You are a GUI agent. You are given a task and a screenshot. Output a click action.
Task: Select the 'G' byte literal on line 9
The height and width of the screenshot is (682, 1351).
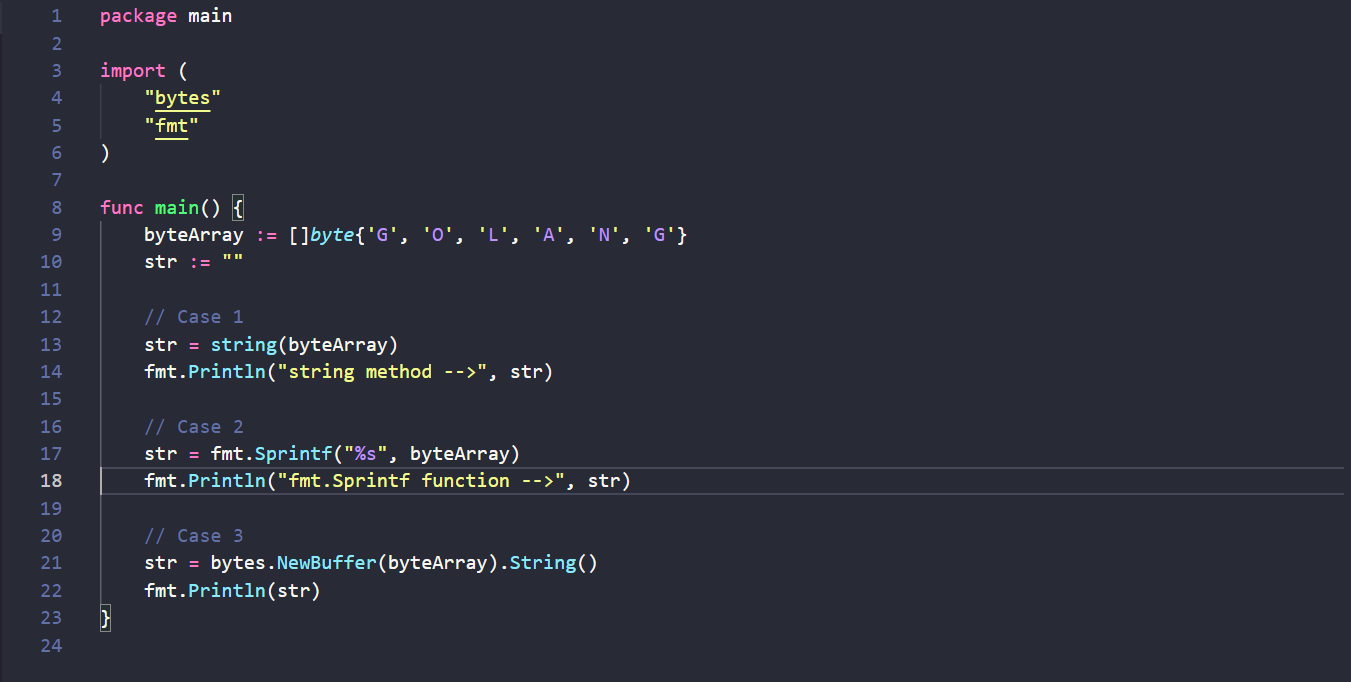coord(381,234)
